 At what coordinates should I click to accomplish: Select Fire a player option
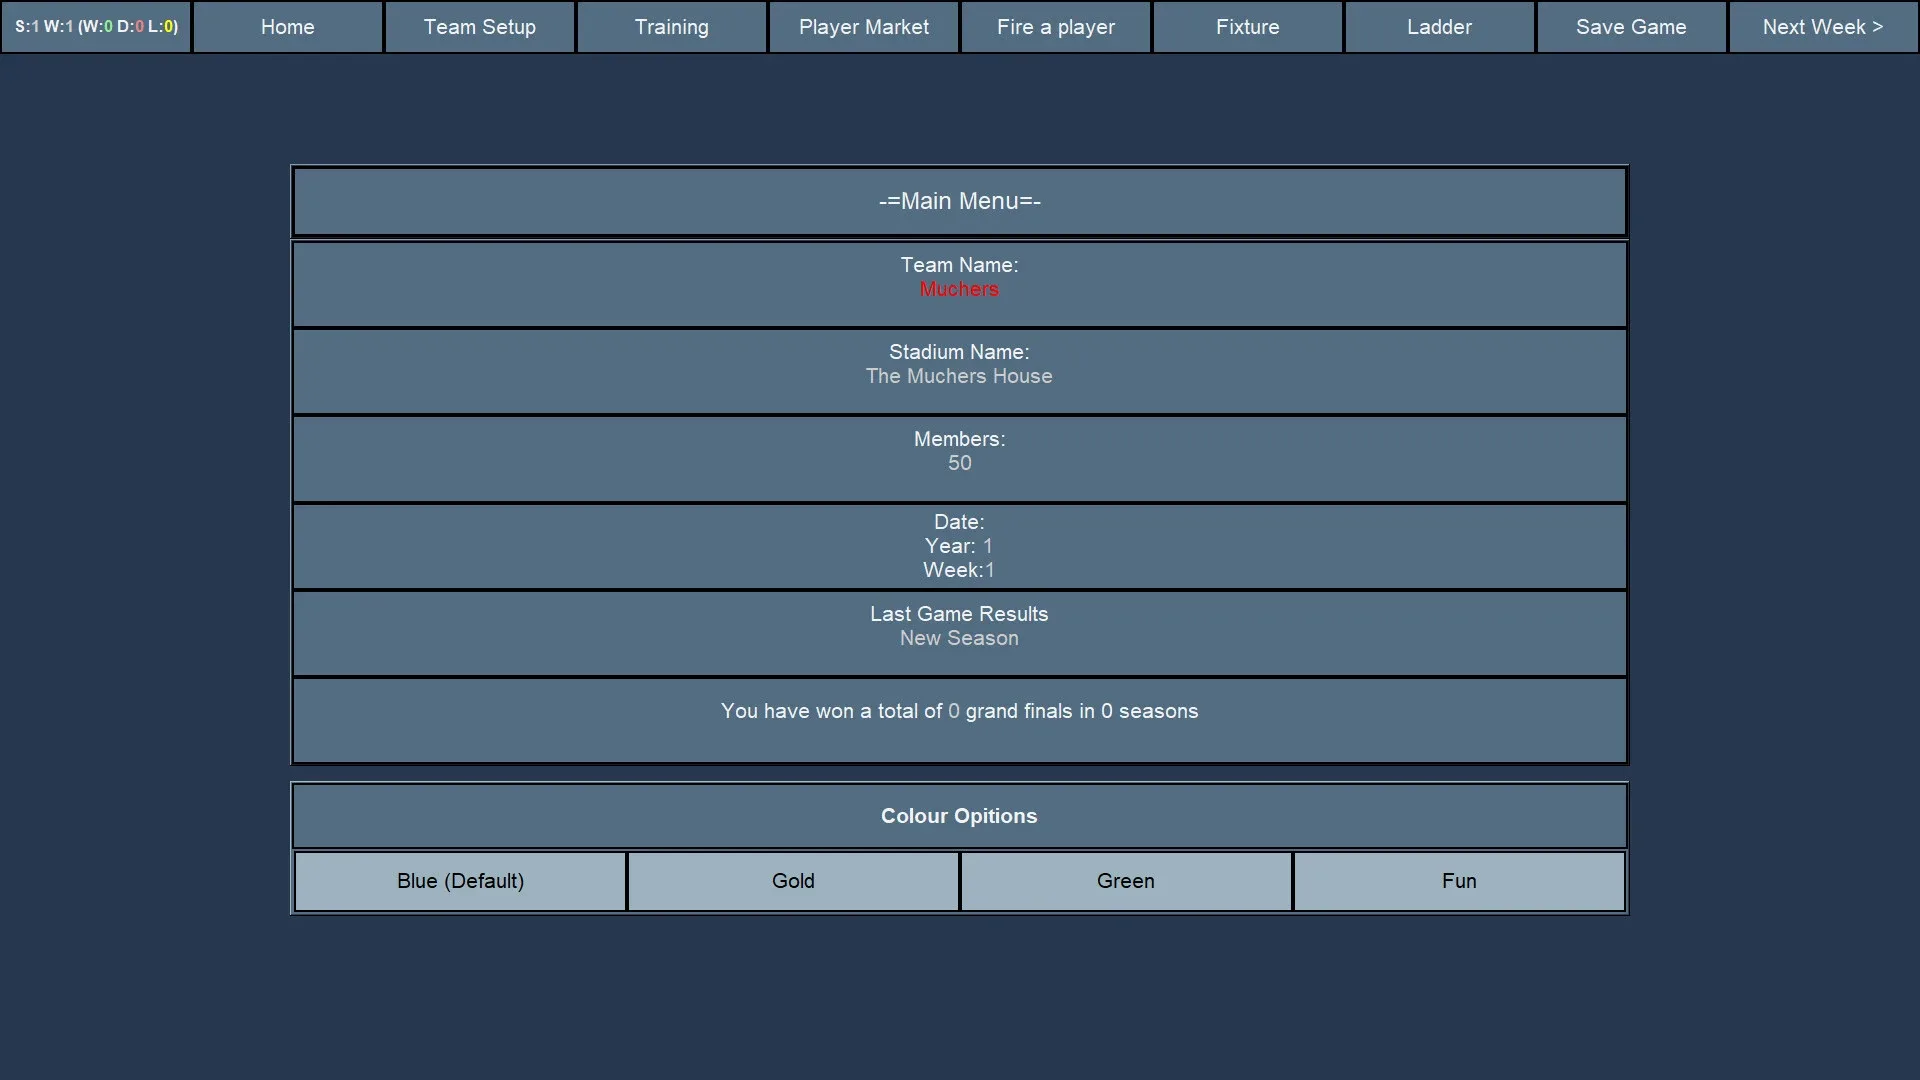click(1055, 27)
